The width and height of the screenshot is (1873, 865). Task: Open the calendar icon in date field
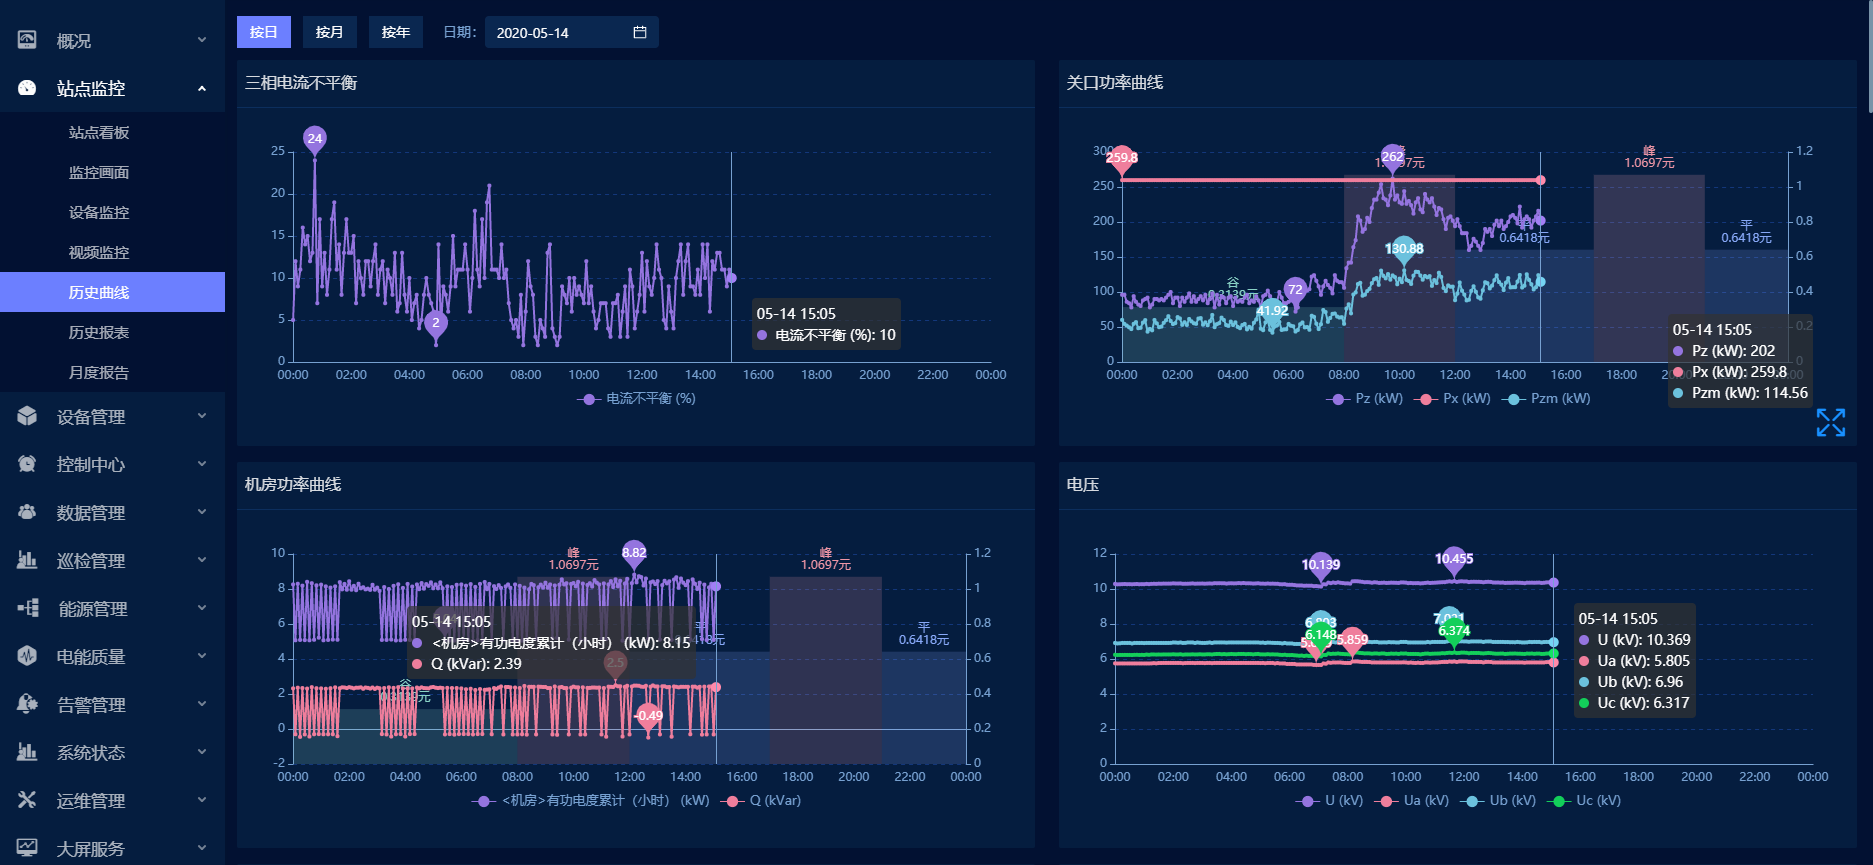click(640, 32)
